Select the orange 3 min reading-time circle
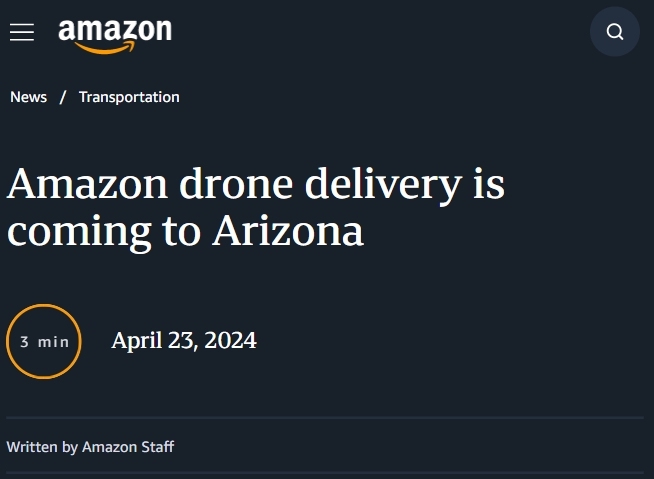Image resolution: width=654 pixels, height=479 pixels. (44, 341)
